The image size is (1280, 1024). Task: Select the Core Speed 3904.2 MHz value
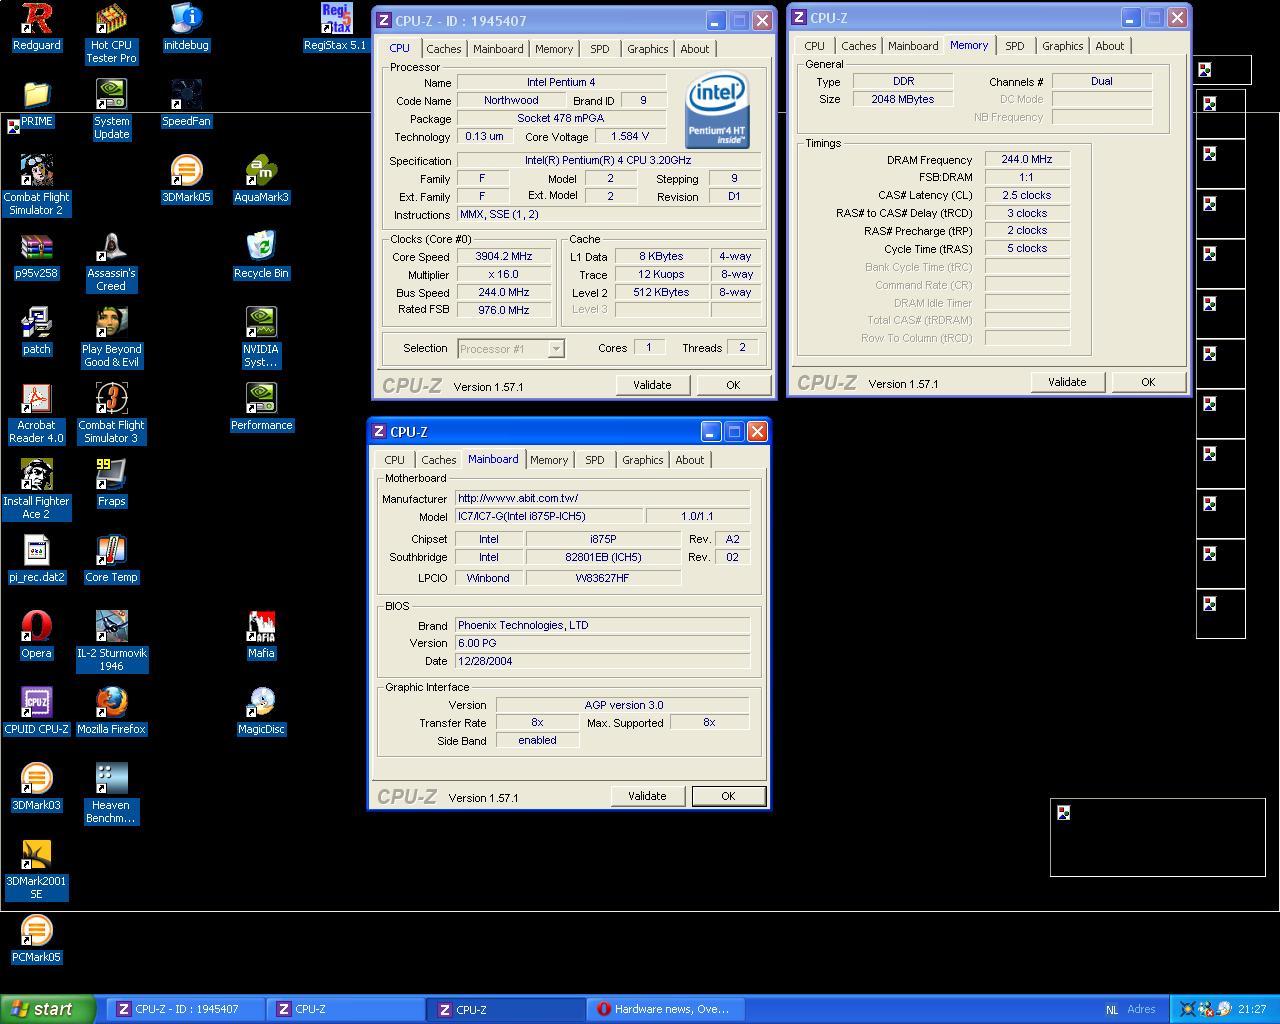point(503,256)
